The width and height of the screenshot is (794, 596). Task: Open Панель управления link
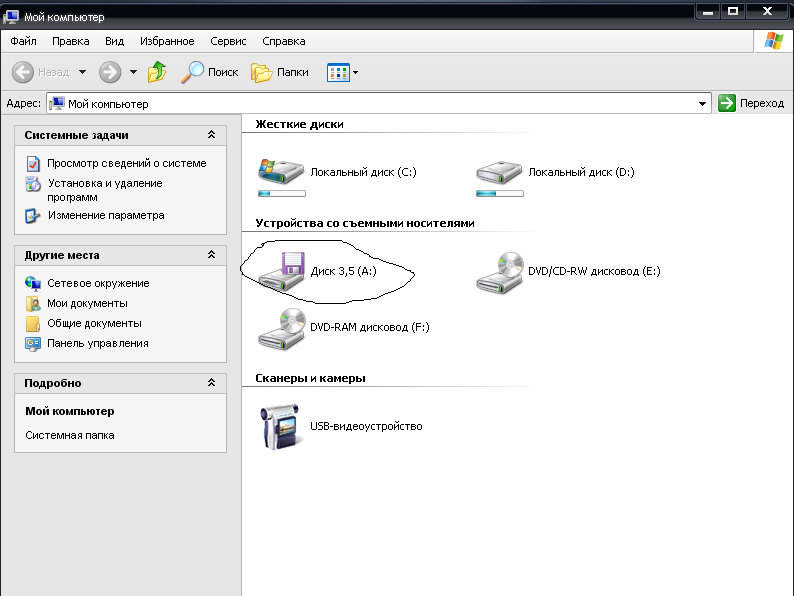98,344
